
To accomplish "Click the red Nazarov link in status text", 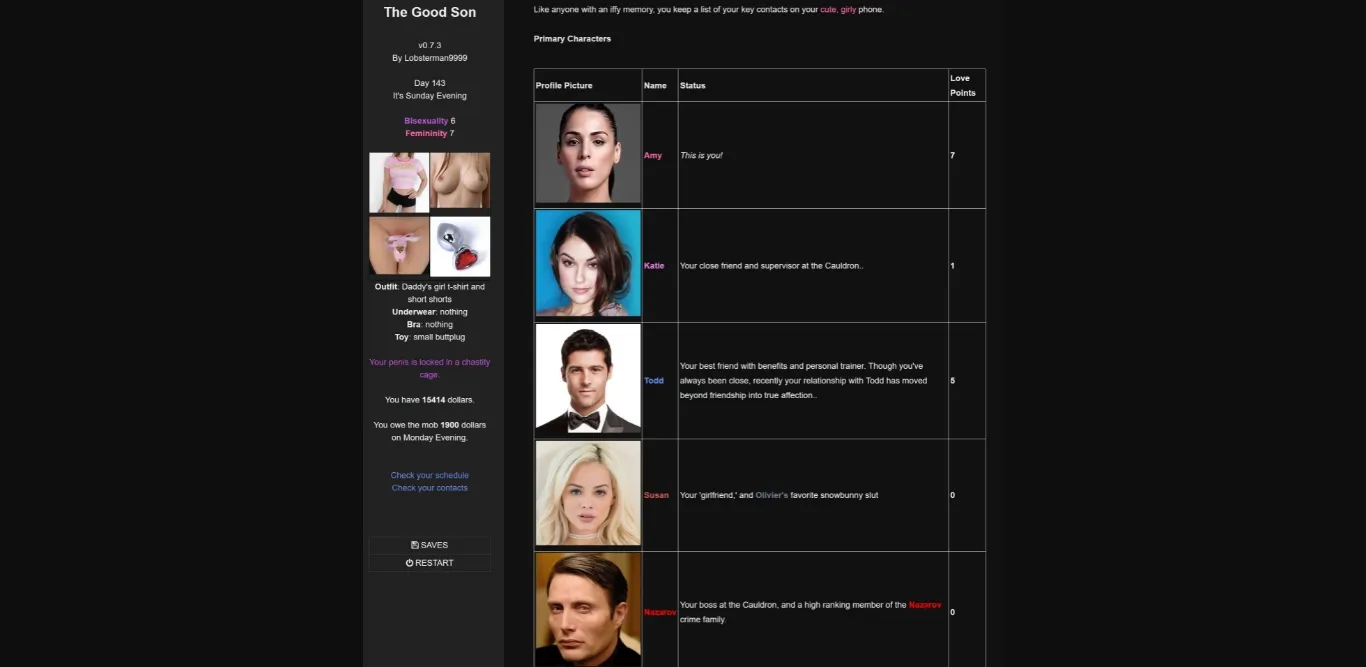I will [x=925, y=605].
